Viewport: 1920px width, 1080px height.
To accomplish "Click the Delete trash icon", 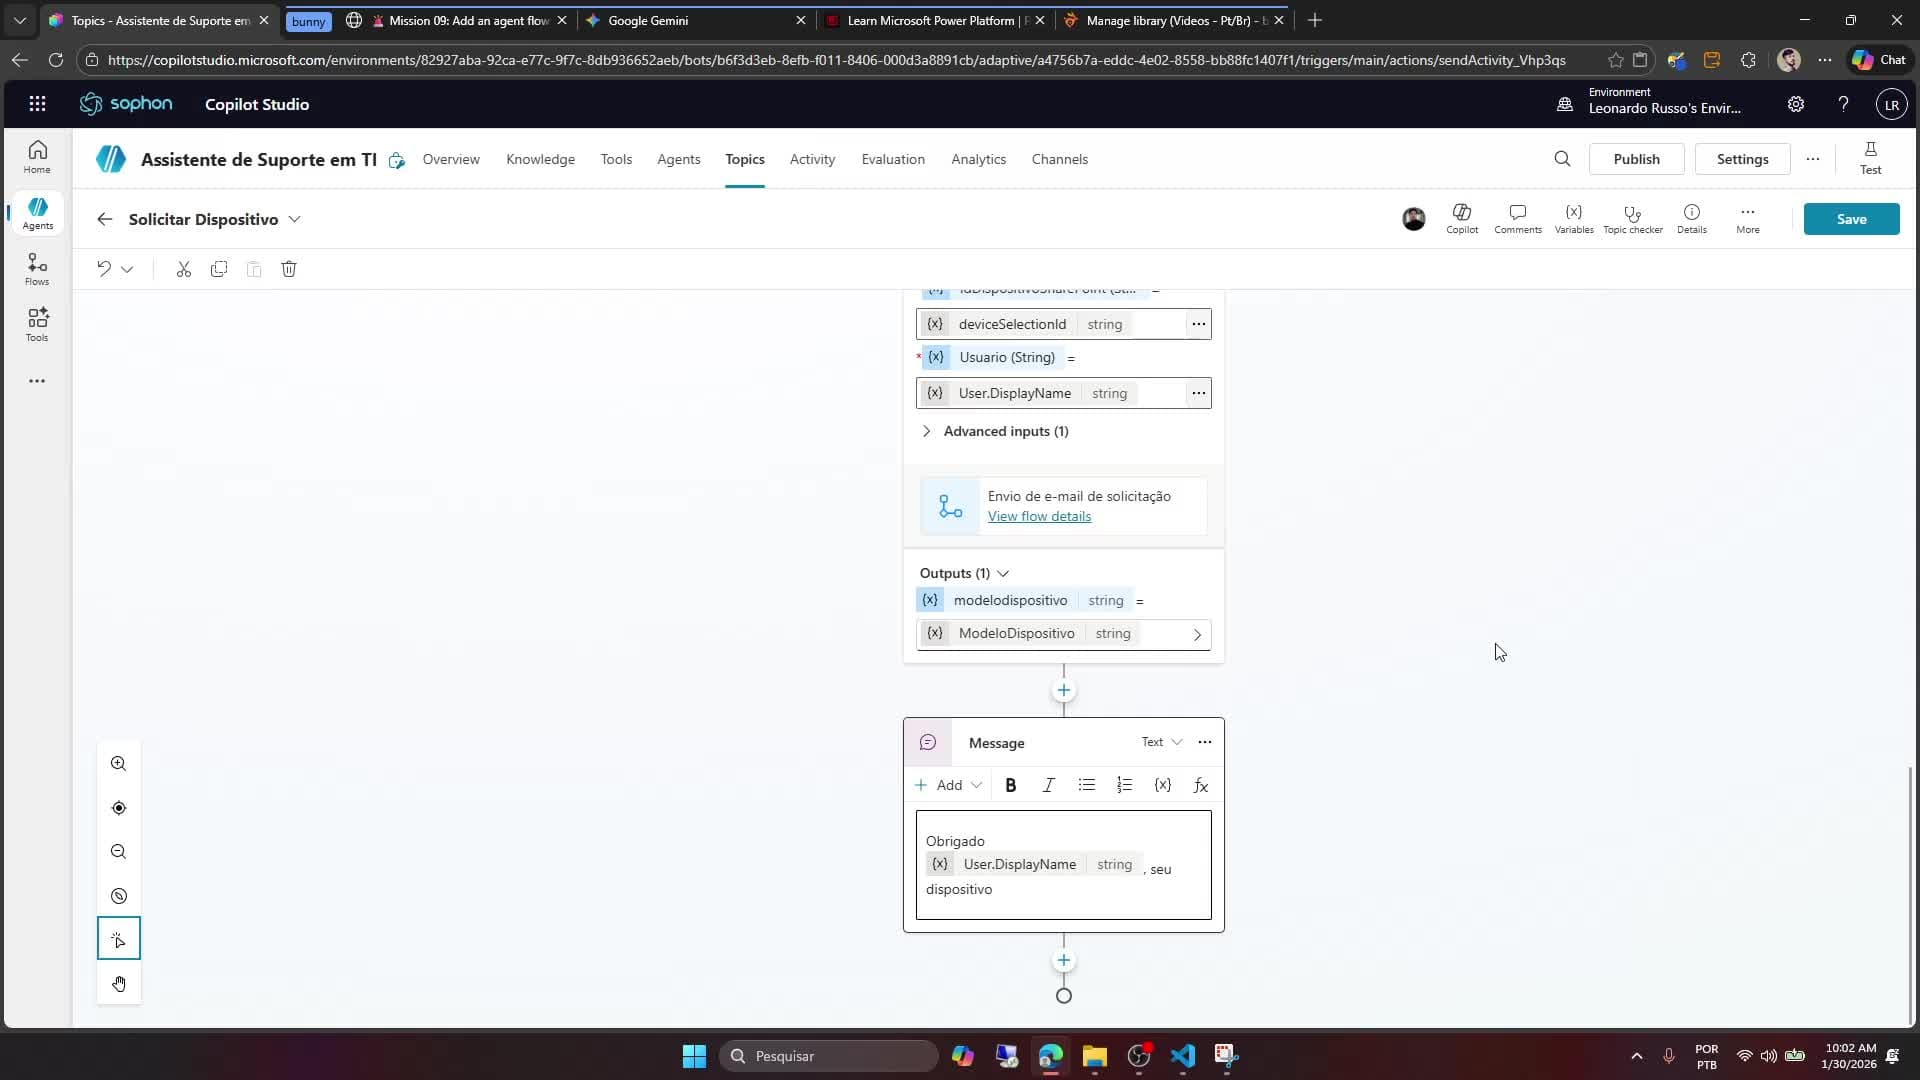I will 289,269.
